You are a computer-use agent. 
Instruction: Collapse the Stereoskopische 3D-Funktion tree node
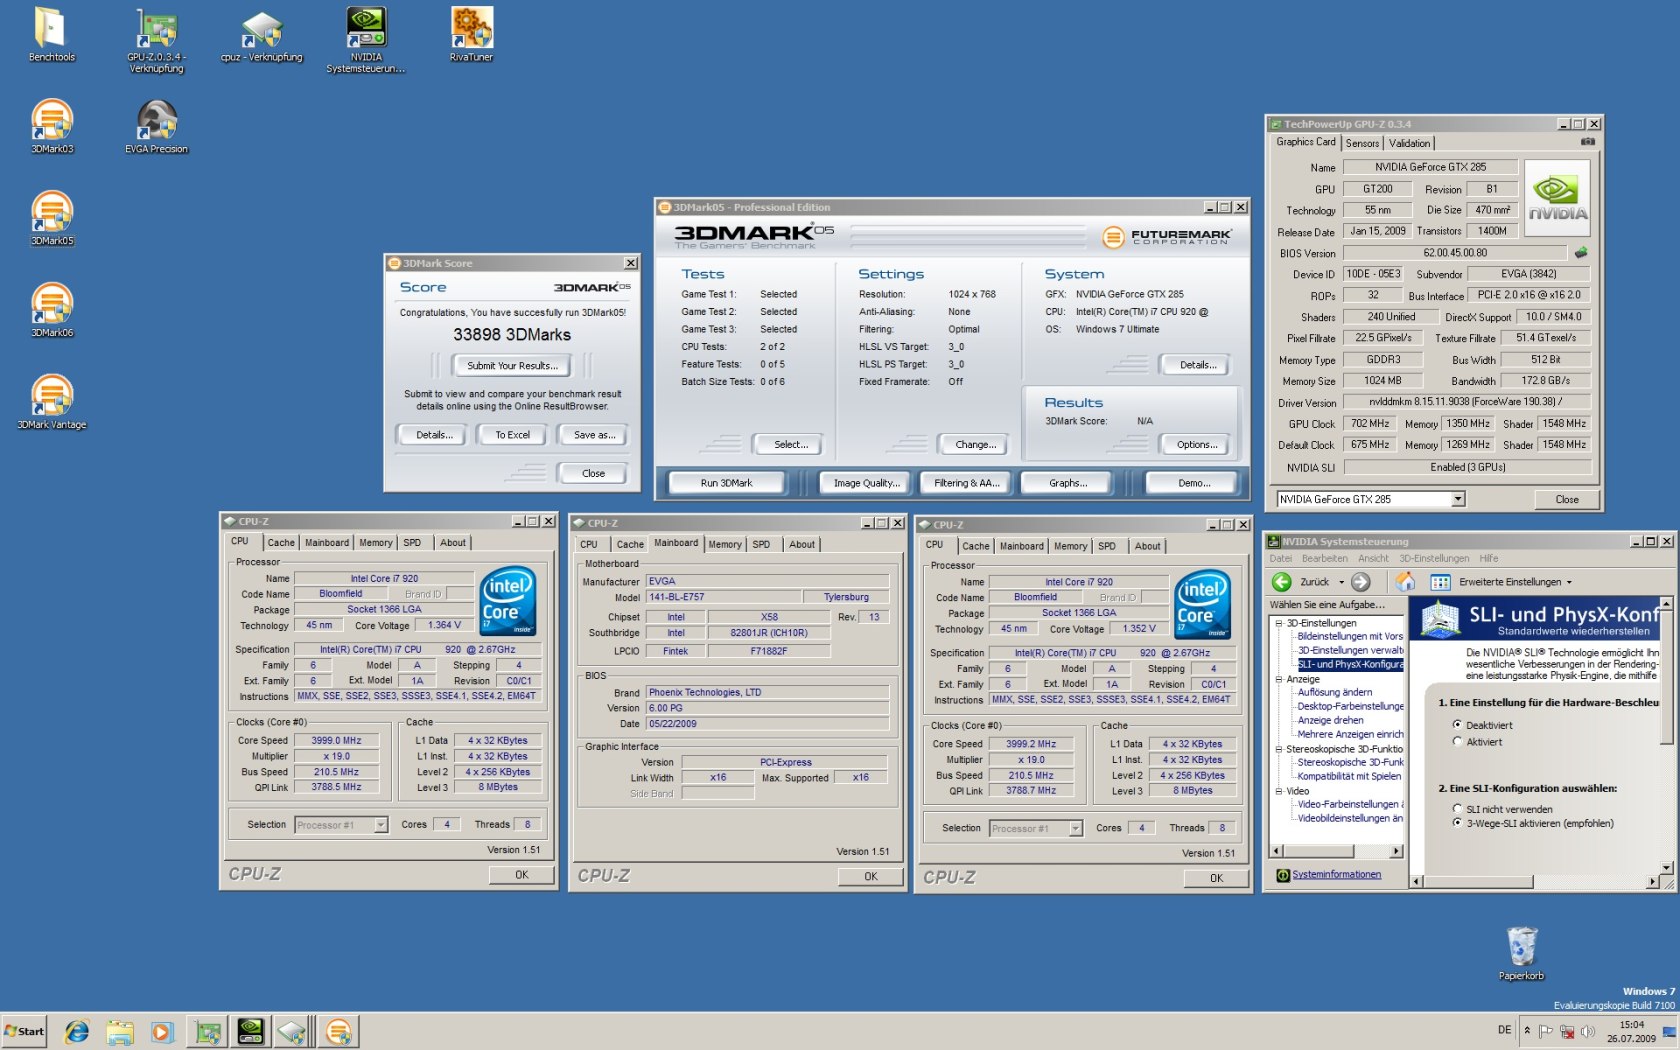1279,749
